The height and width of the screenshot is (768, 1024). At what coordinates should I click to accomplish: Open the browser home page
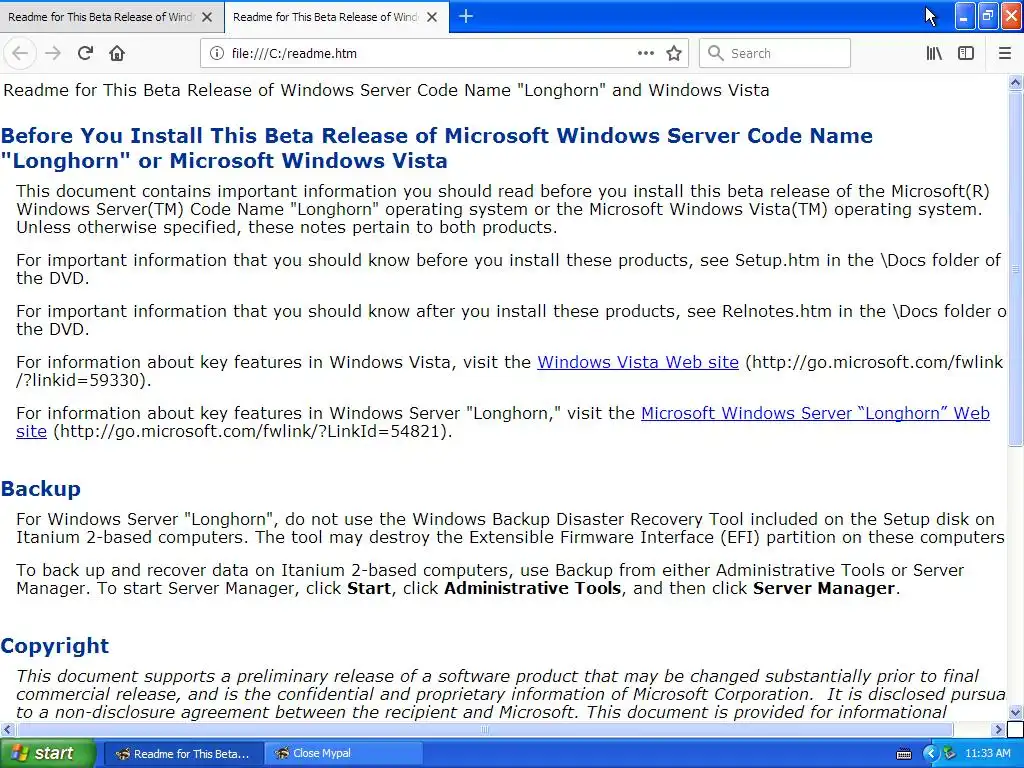coord(117,54)
